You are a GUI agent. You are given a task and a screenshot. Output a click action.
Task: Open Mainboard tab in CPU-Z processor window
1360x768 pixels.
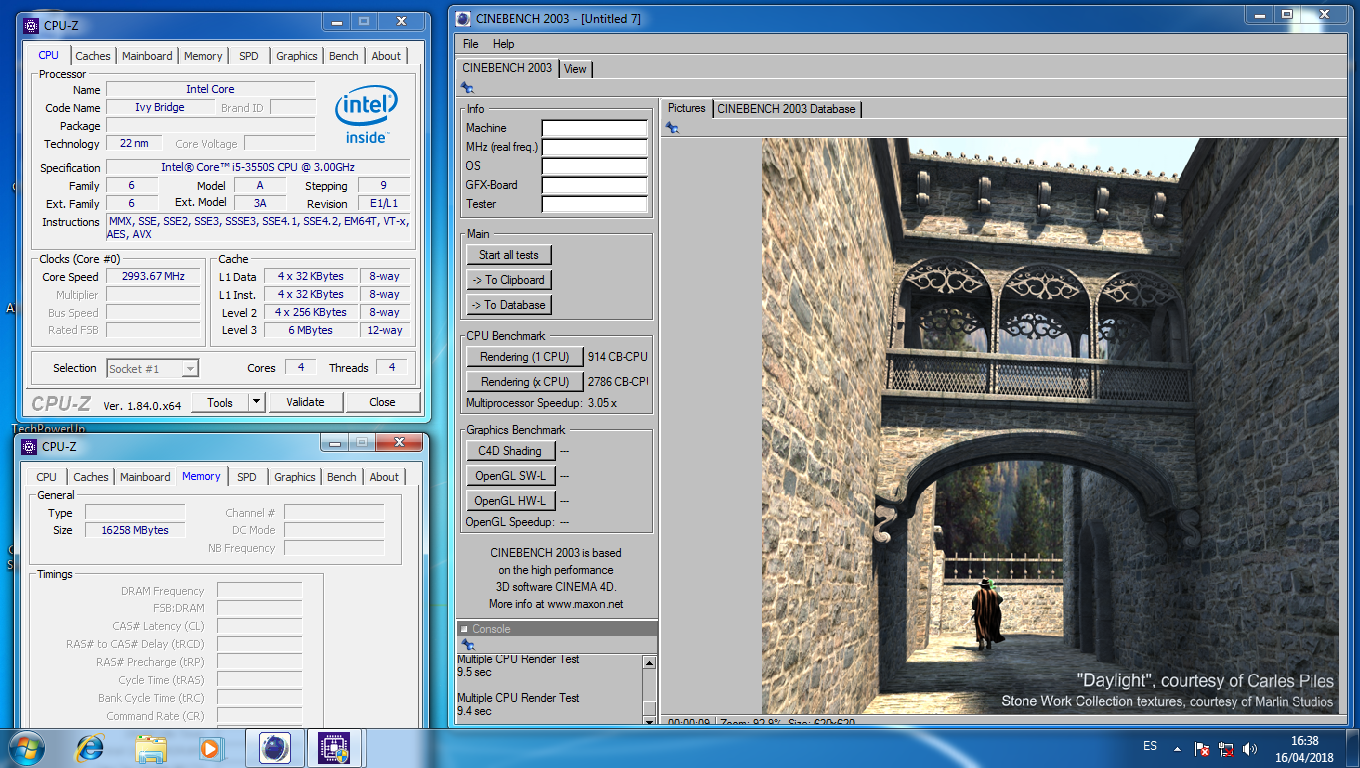147,56
